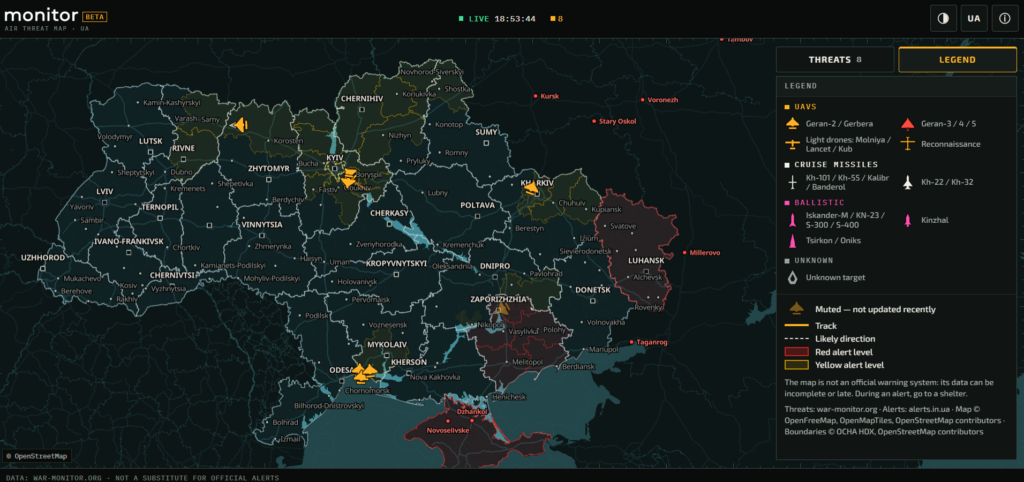Image resolution: width=1024 pixels, height=482 pixels.
Task: Click the DONETSK region label
Action: (594, 289)
